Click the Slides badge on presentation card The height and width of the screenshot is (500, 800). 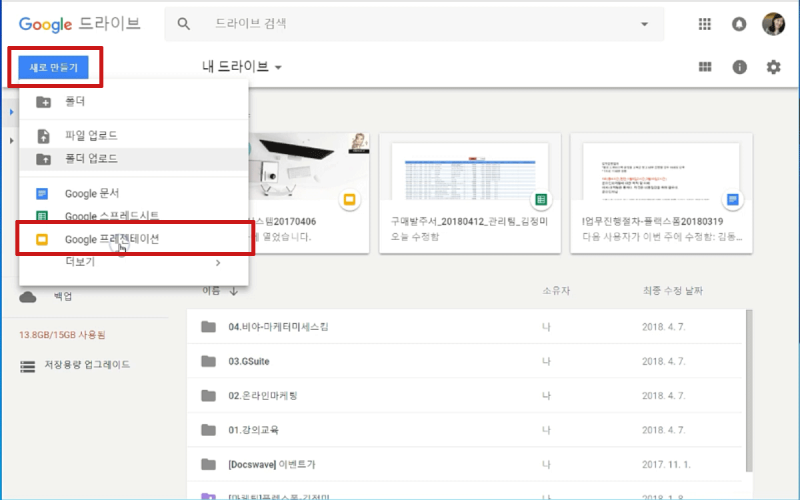[x=349, y=199]
